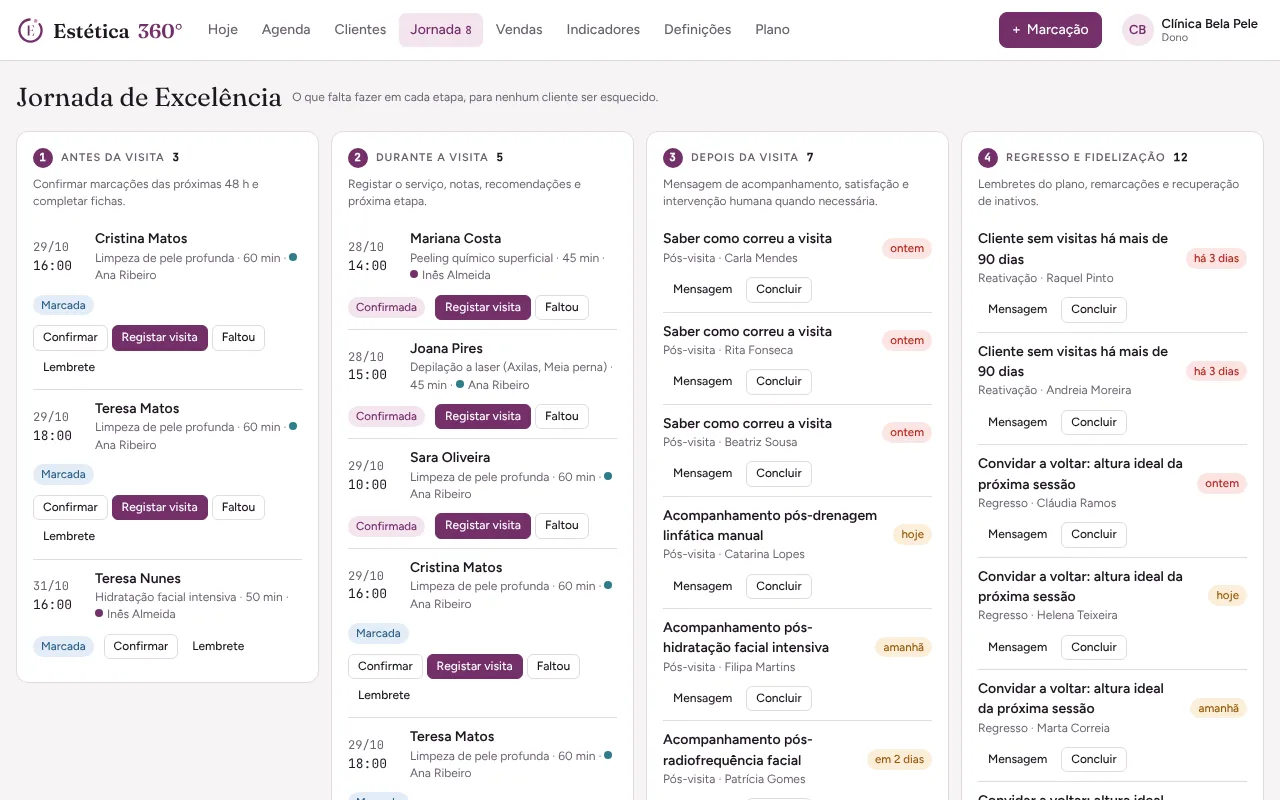Click the CB user avatar

[x=1137, y=30]
